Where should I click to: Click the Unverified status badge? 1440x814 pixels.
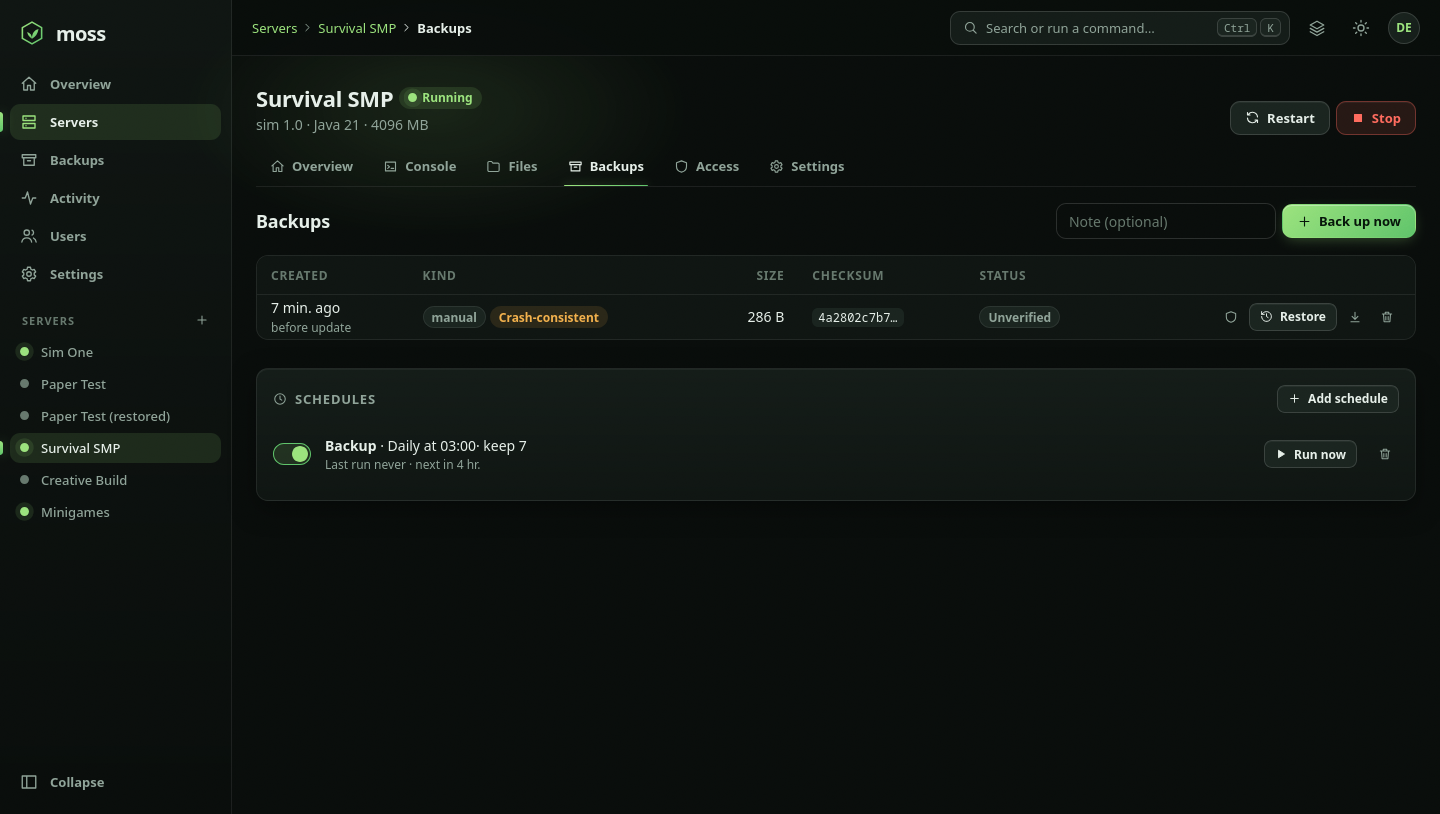tap(1019, 317)
